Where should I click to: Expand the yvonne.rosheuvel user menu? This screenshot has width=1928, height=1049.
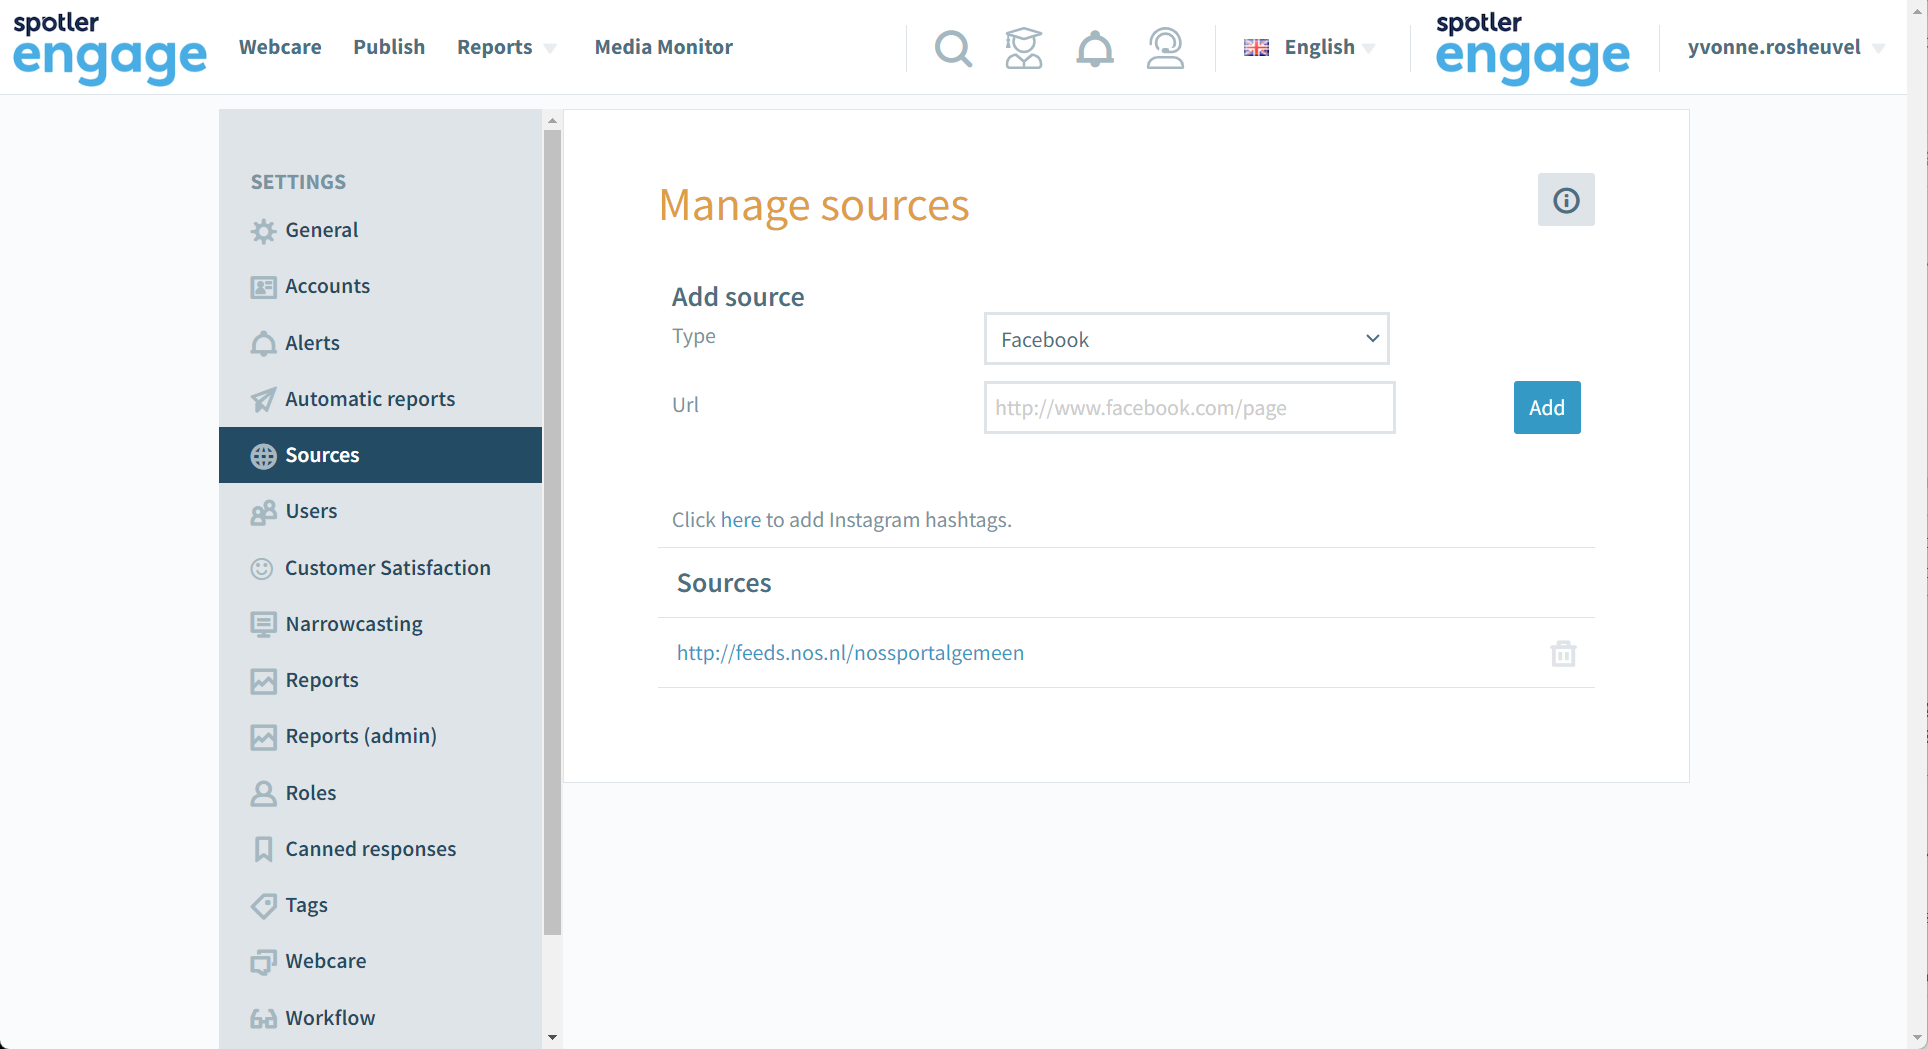[x=1786, y=47]
